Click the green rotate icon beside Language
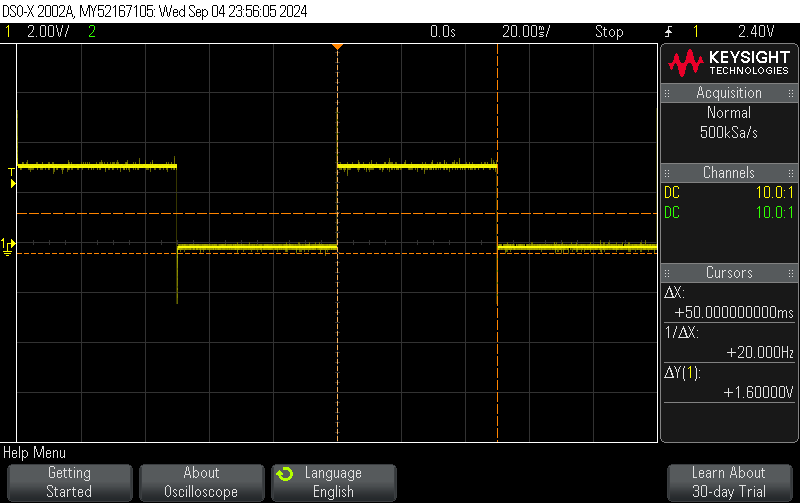This screenshot has width=800, height=503. 285,474
